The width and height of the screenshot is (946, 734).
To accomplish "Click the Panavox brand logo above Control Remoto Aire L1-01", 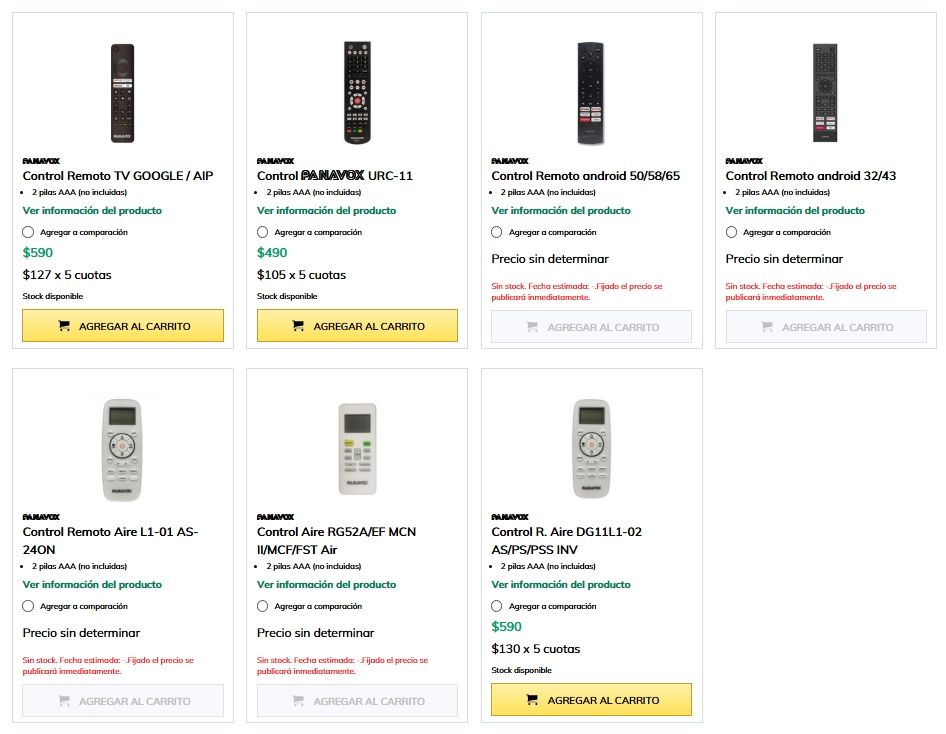I will [x=41, y=516].
